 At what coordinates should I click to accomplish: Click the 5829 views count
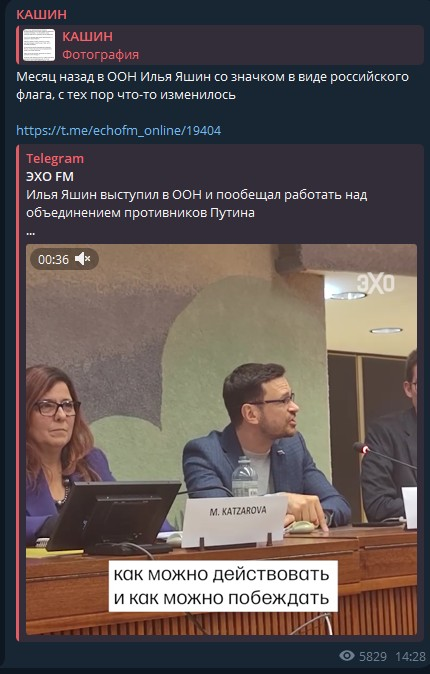coord(373,656)
